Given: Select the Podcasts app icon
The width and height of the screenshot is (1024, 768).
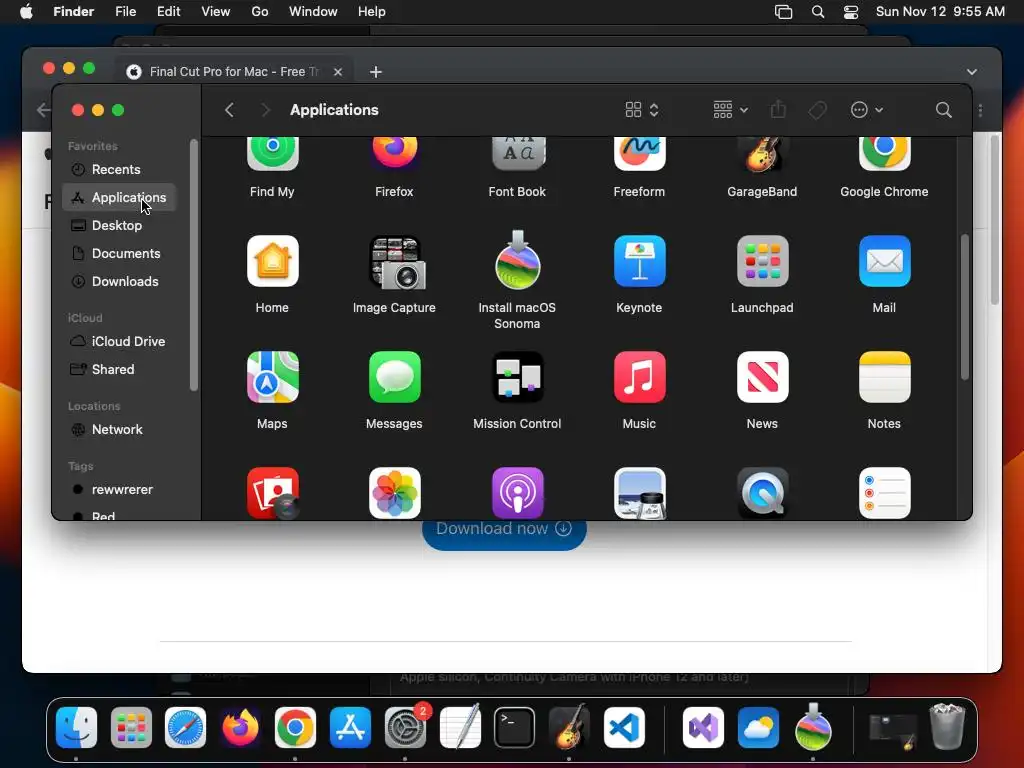Looking at the screenshot, I should point(517,493).
